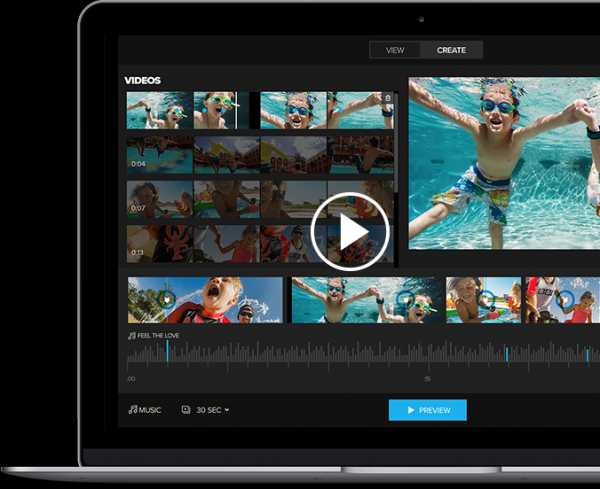Click the audio waveform track at its center
Screen dimensions: 600x489
coord(360,354)
